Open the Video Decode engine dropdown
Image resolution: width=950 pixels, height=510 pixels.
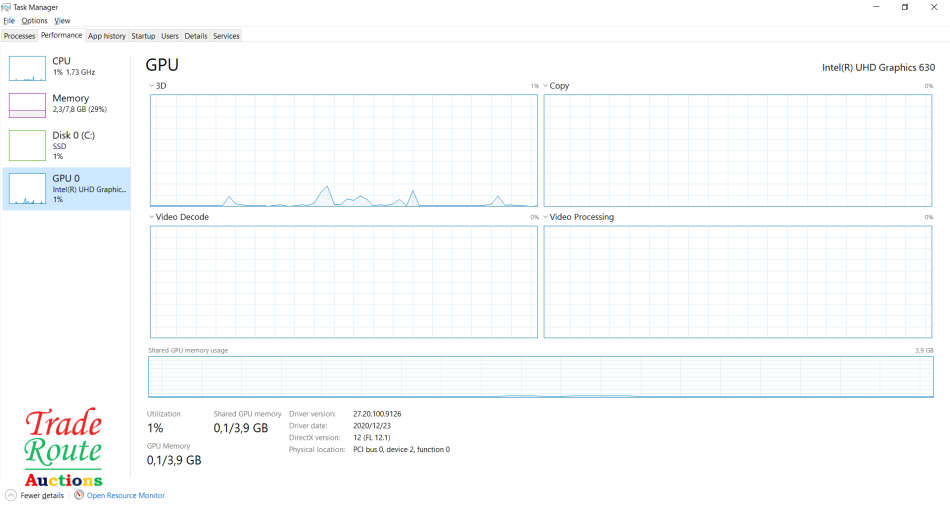[x=152, y=217]
